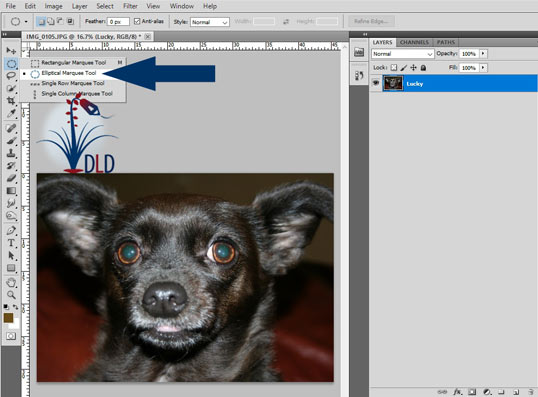Screen dimensions: 538x397
Task: Choose Subtract from selection mode
Action: coord(60,22)
